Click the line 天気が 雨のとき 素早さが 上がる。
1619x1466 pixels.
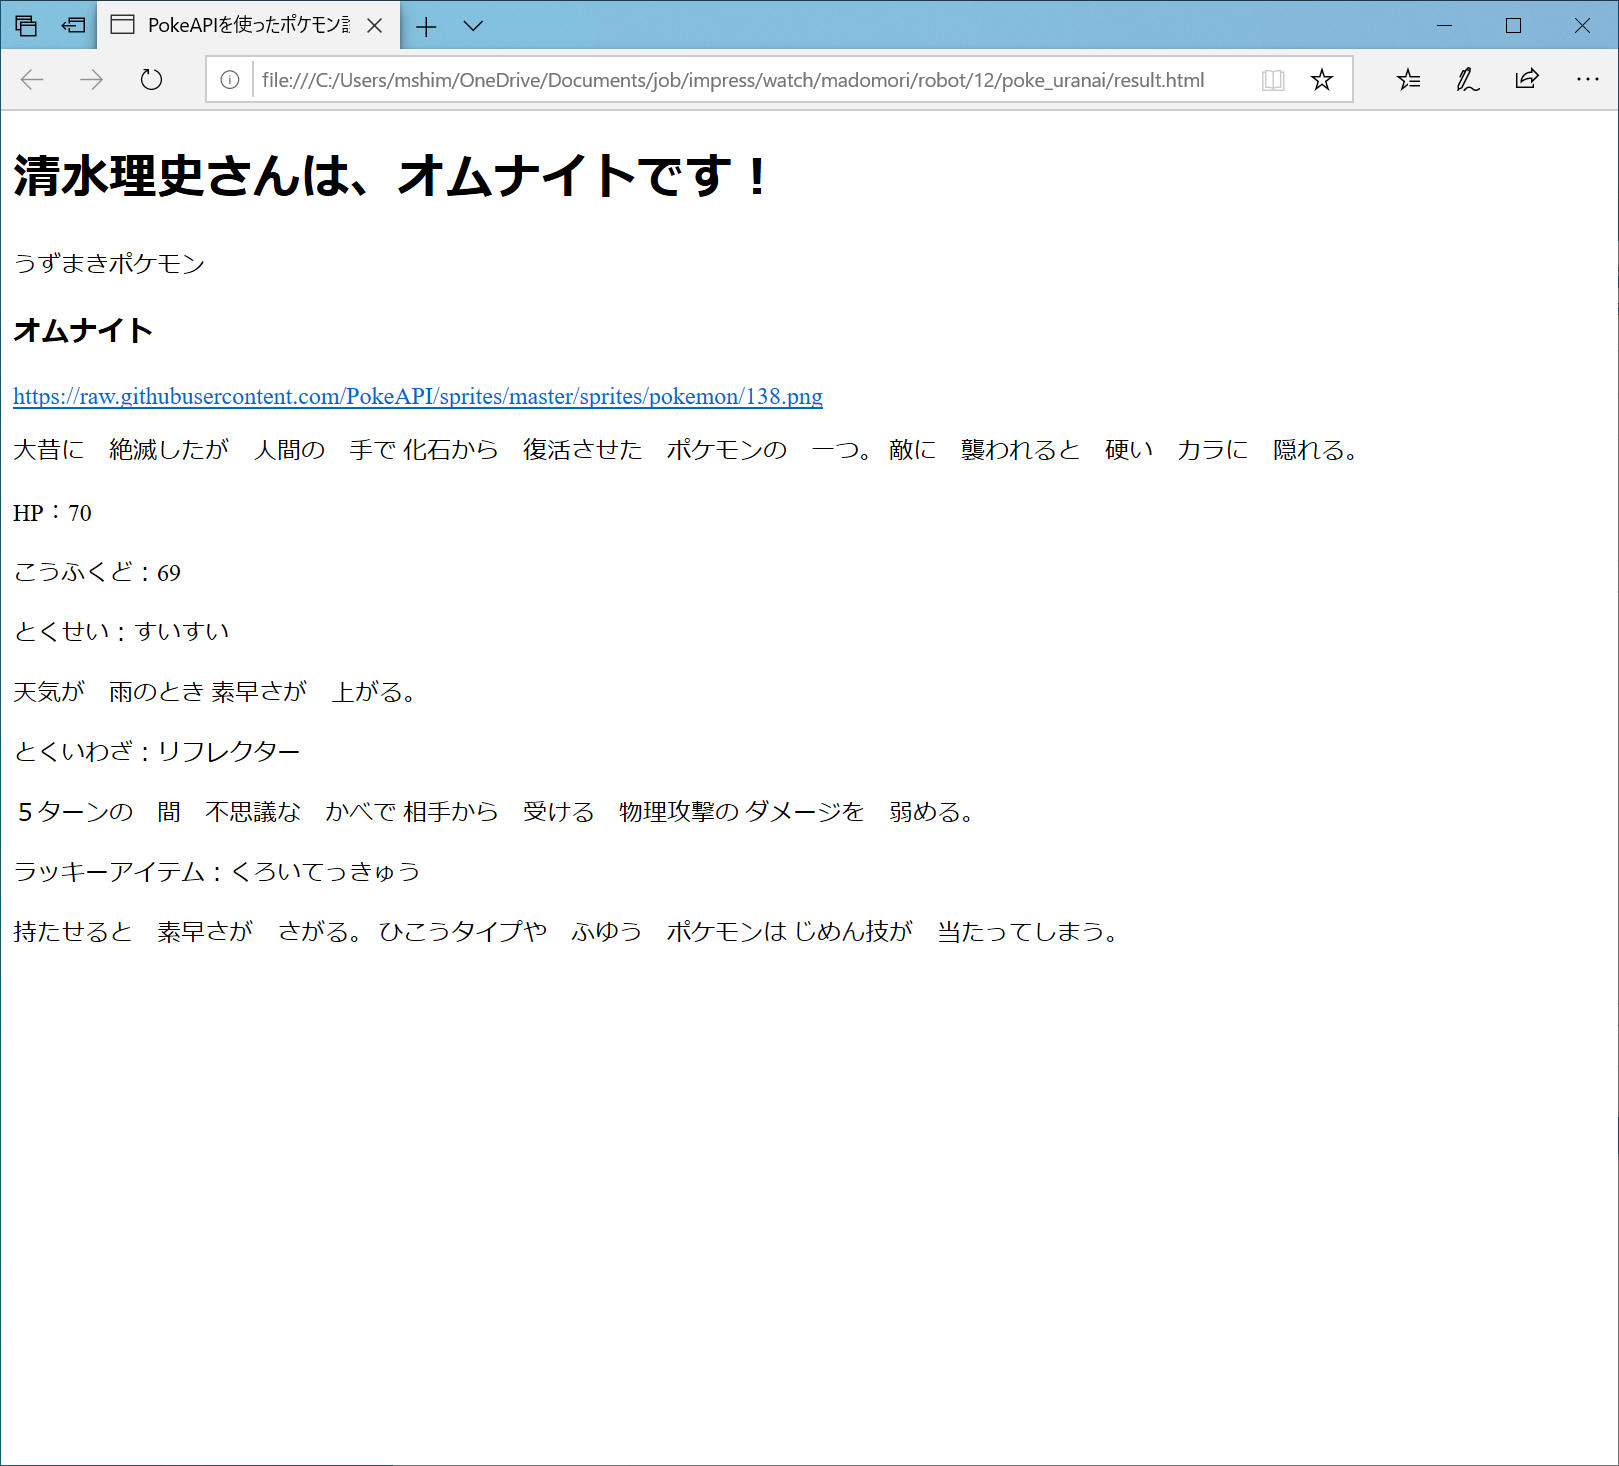[x=217, y=692]
